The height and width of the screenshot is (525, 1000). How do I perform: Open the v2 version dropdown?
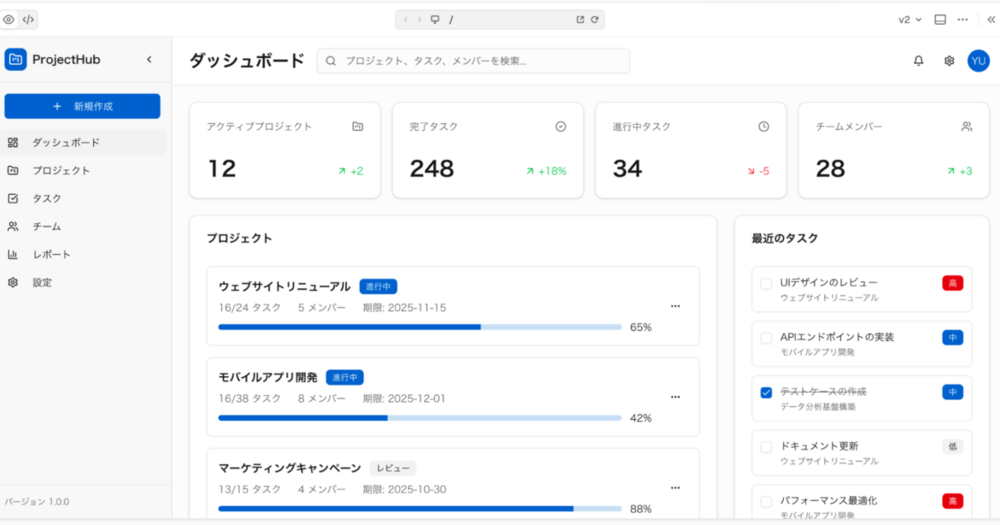pyautogui.click(x=910, y=20)
